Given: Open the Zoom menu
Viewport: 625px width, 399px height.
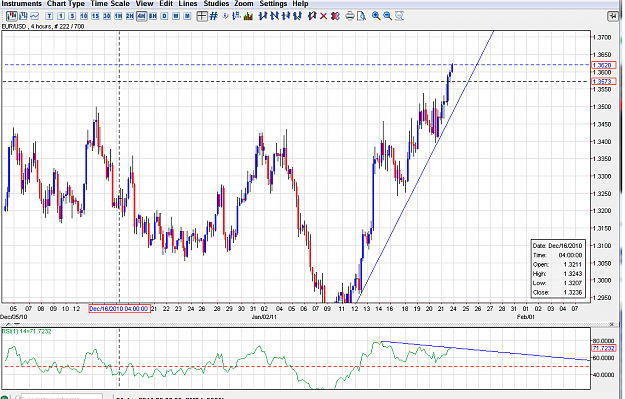Looking at the screenshot, I should [x=244, y=4].
